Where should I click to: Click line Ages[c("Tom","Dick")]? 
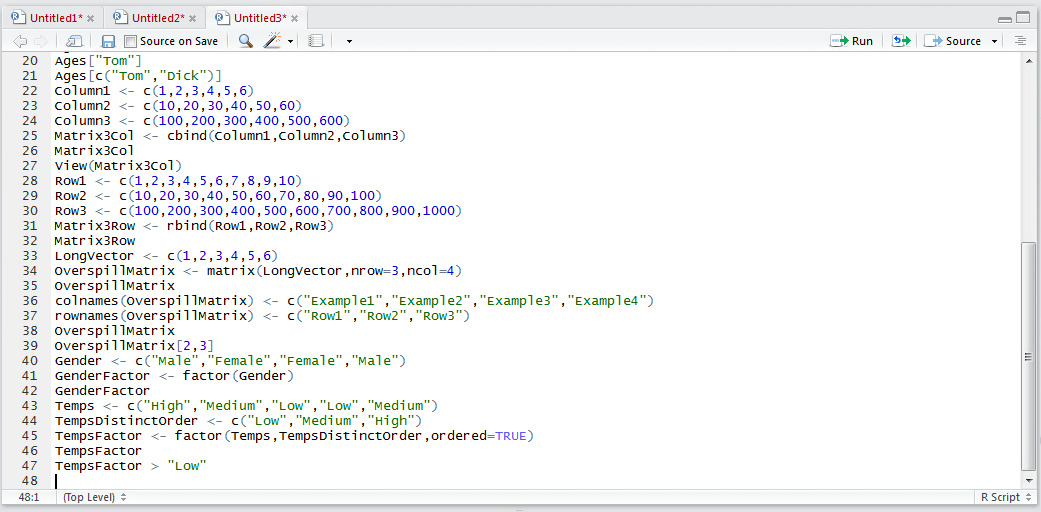[x=138, y=76]
